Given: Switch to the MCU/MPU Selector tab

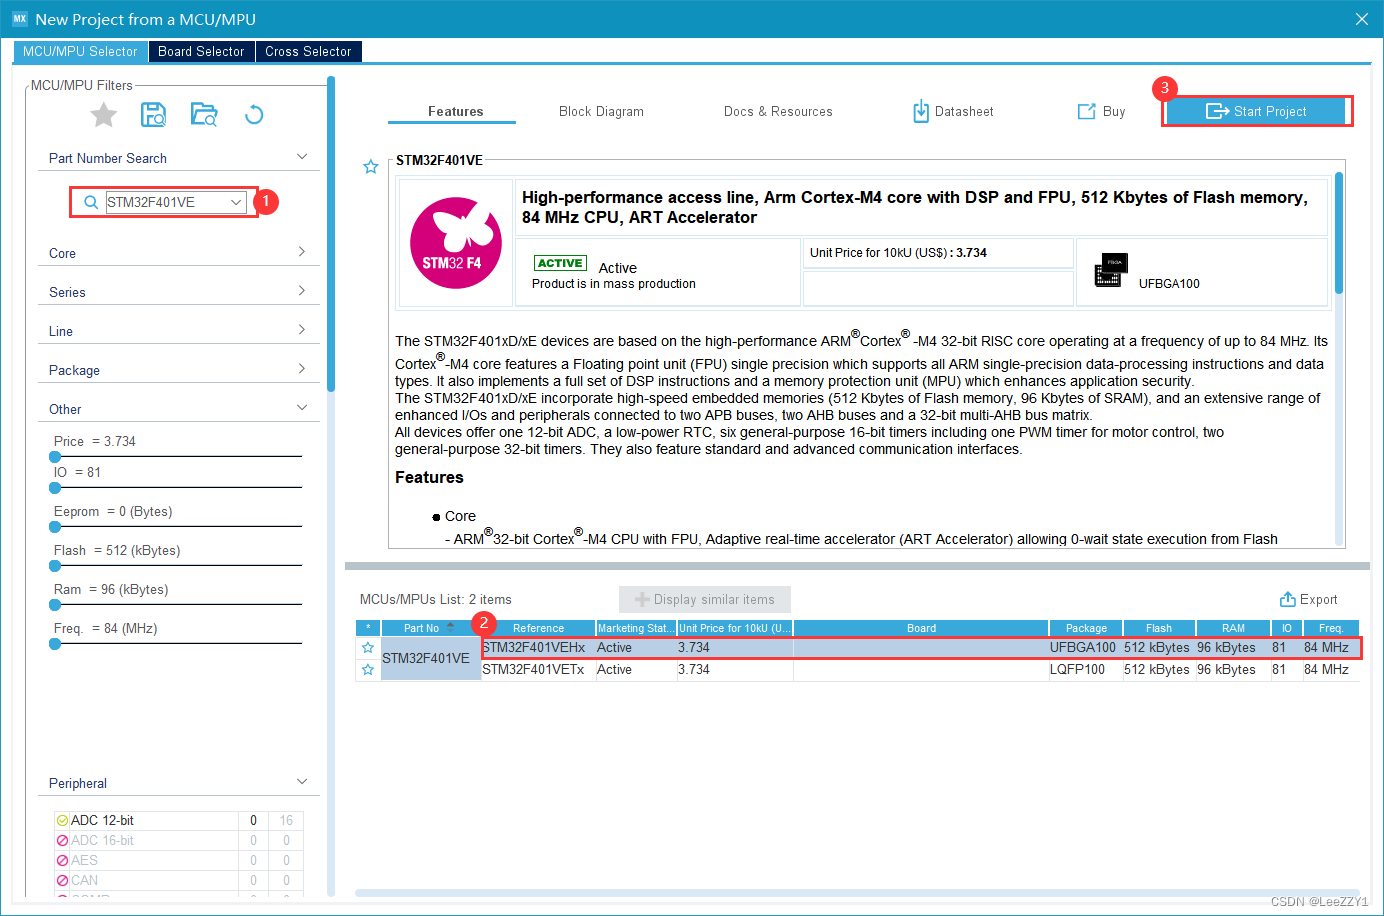Looking at the screenshot, I should (x=80, y=51).
